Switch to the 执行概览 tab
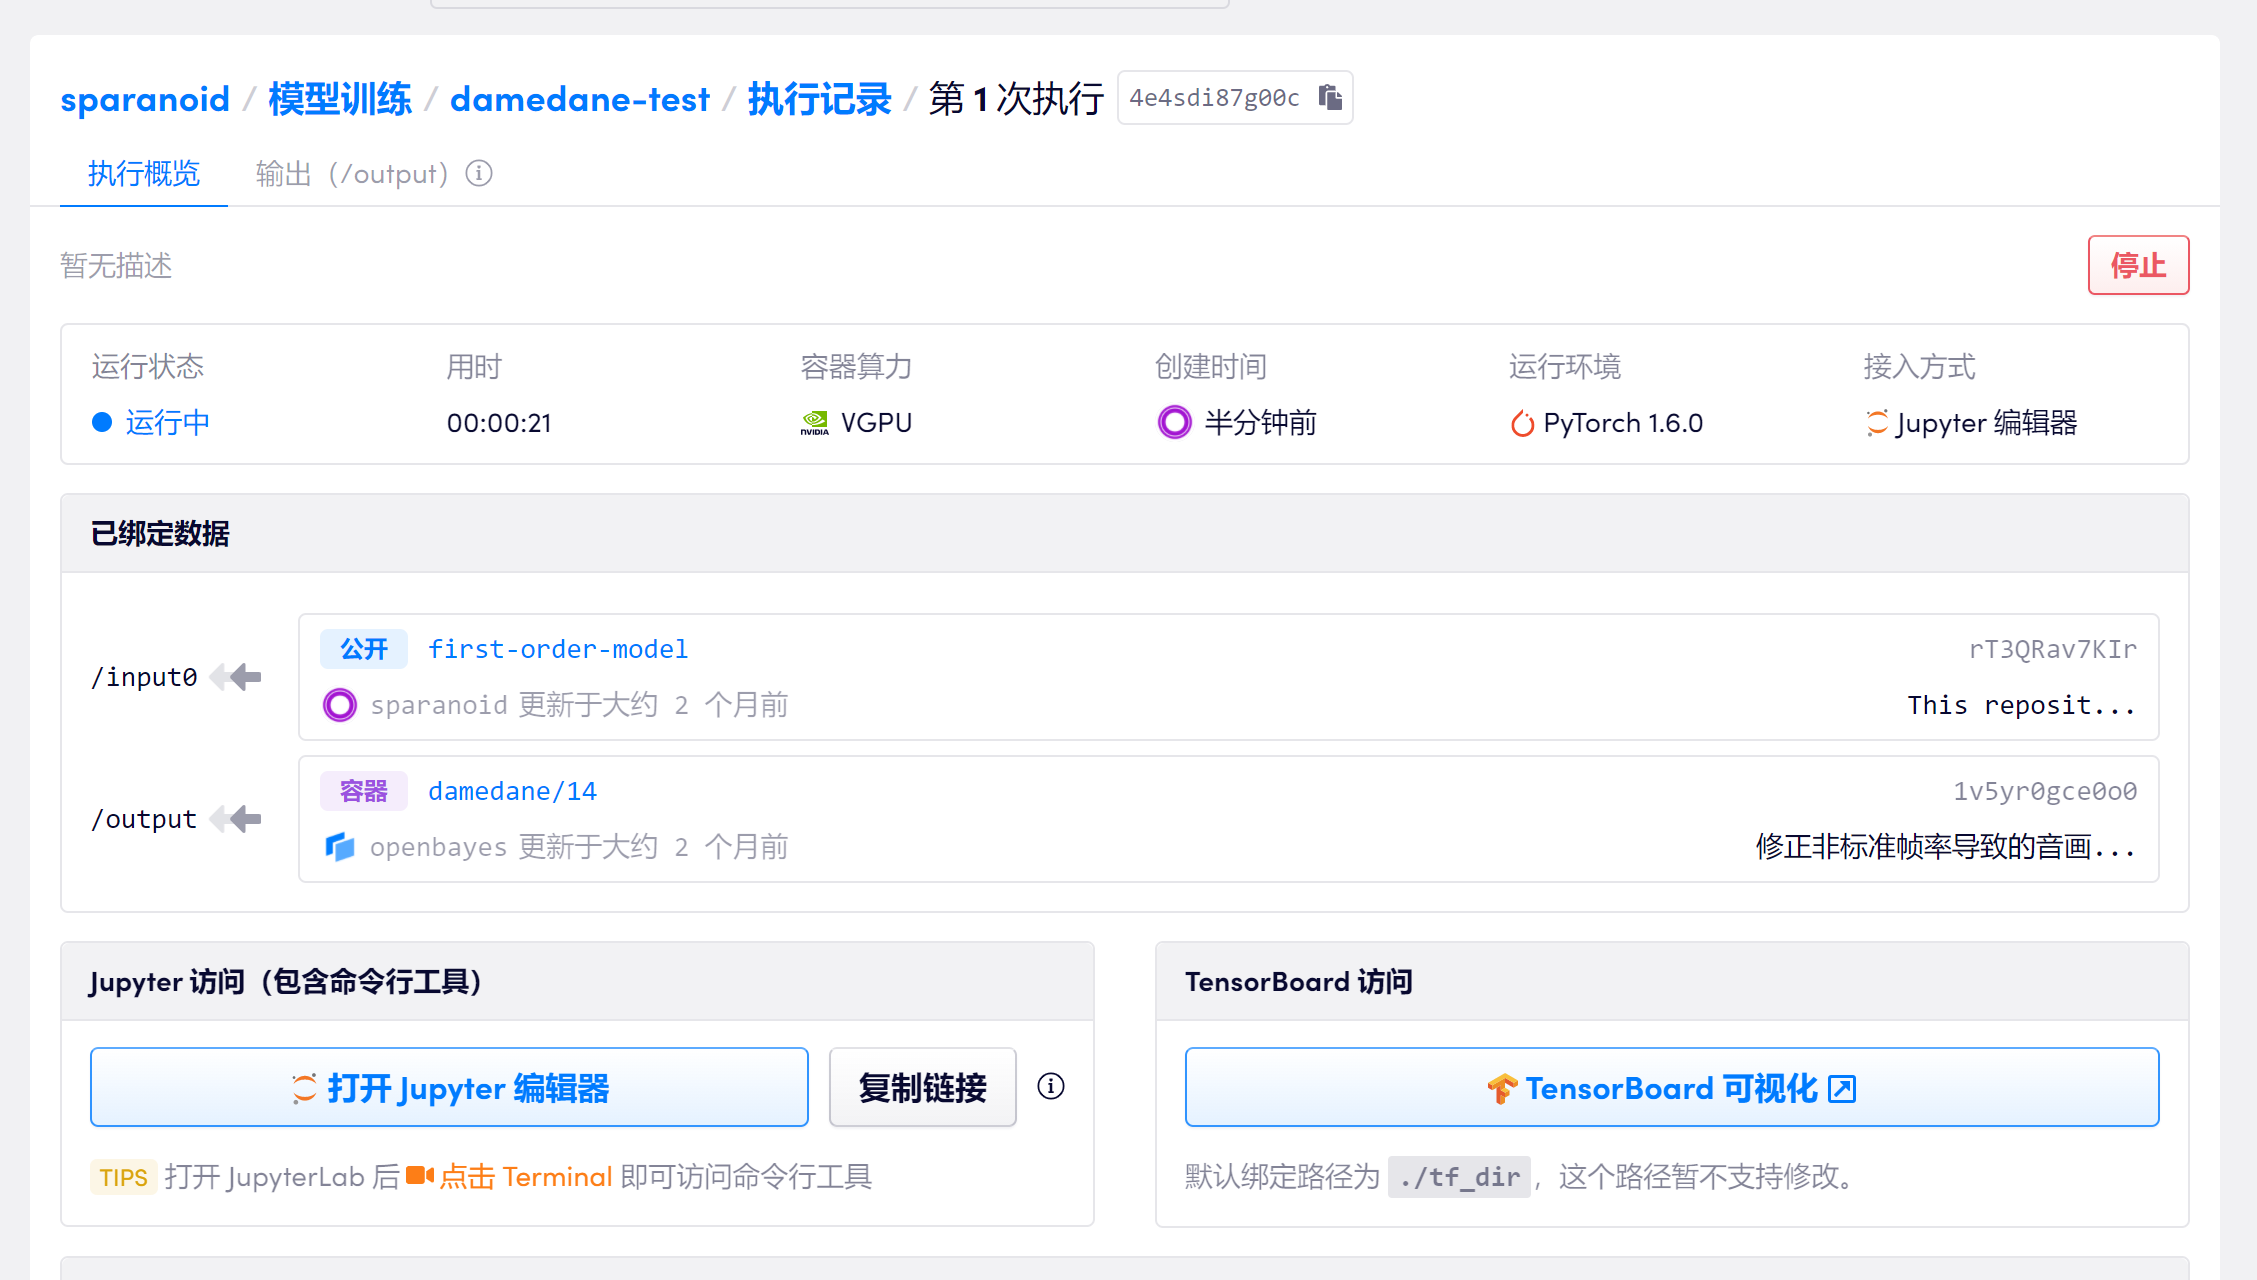Image resolution: width=2257 pixels, height=1280 pixels. [144, 174]
